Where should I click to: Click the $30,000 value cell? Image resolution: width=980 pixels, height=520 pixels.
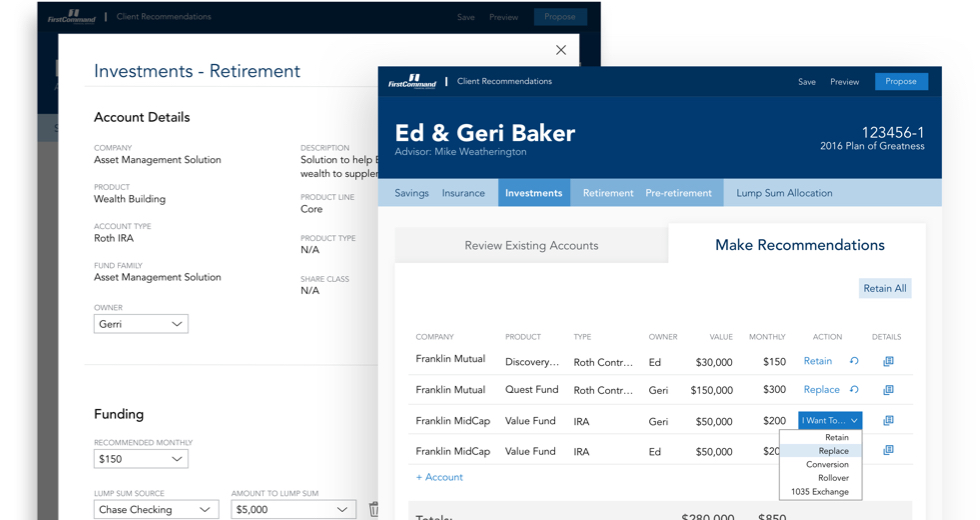pyautogui.click(x=714, y=362)
